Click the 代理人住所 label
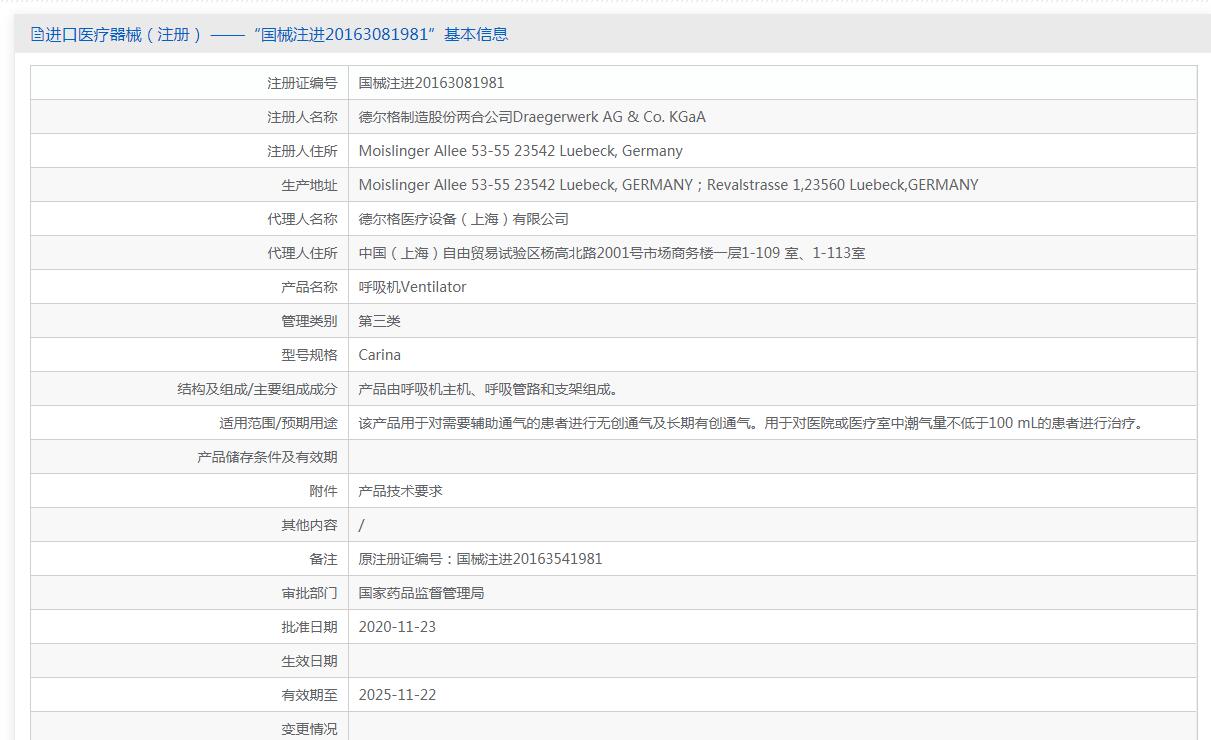This screenshot has width=1211, height=740. point(302,253)
